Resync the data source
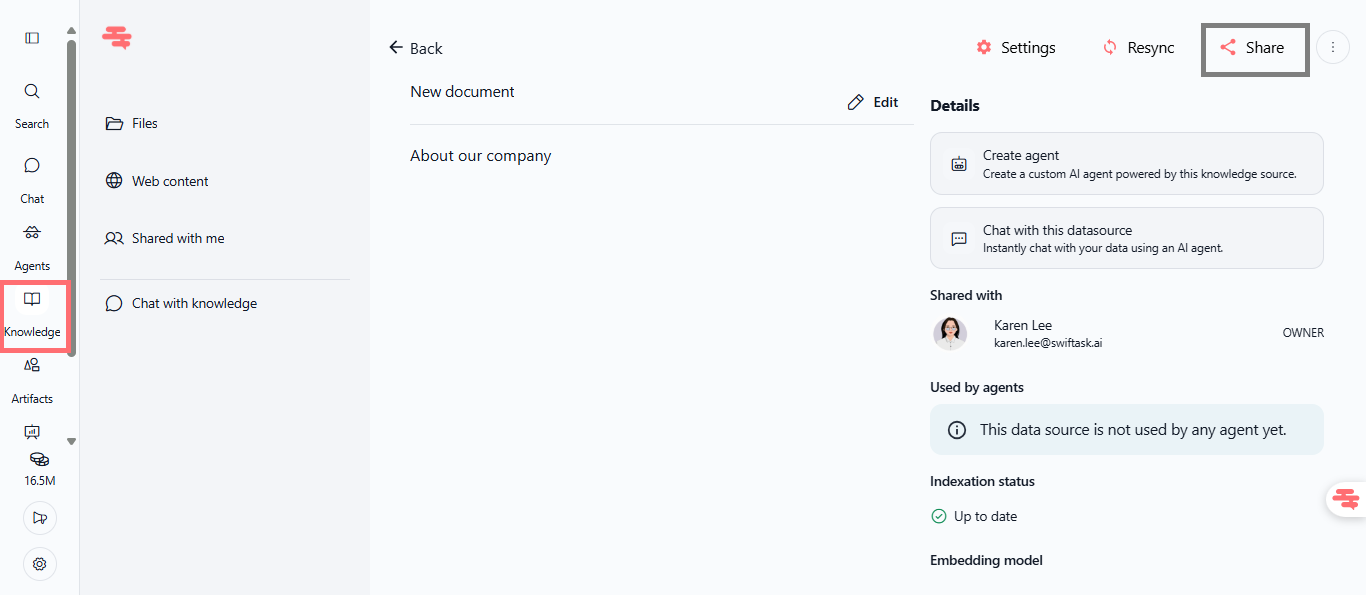Viewport: 1366px width, 595px height. tap(1138, 48)
